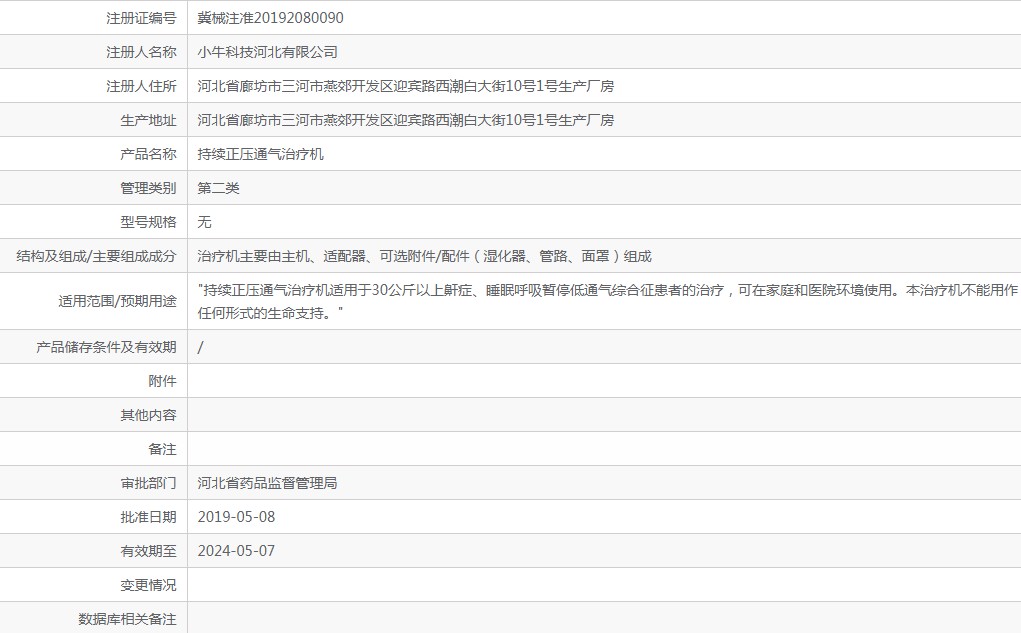This screenshot has width=1021, height=633.
Task: Select the 备注 label
Action: tap(162, 449)
